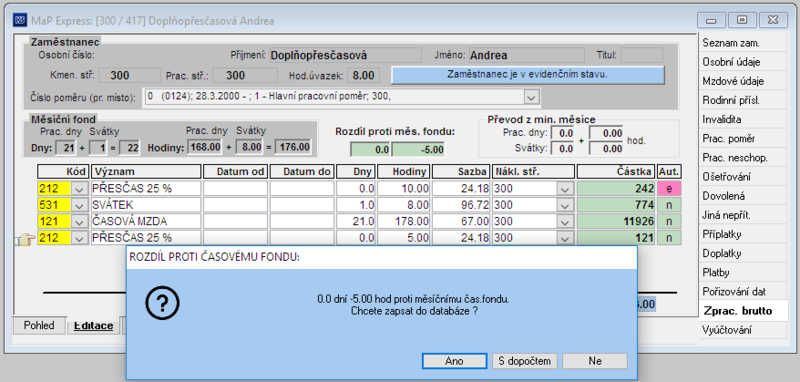Image resolution: width=800 pixels, height=382 pixels.
Task: Open Kód dropdown for ČASOVÁ MZDA row
Action: click(x=79, y=221)
